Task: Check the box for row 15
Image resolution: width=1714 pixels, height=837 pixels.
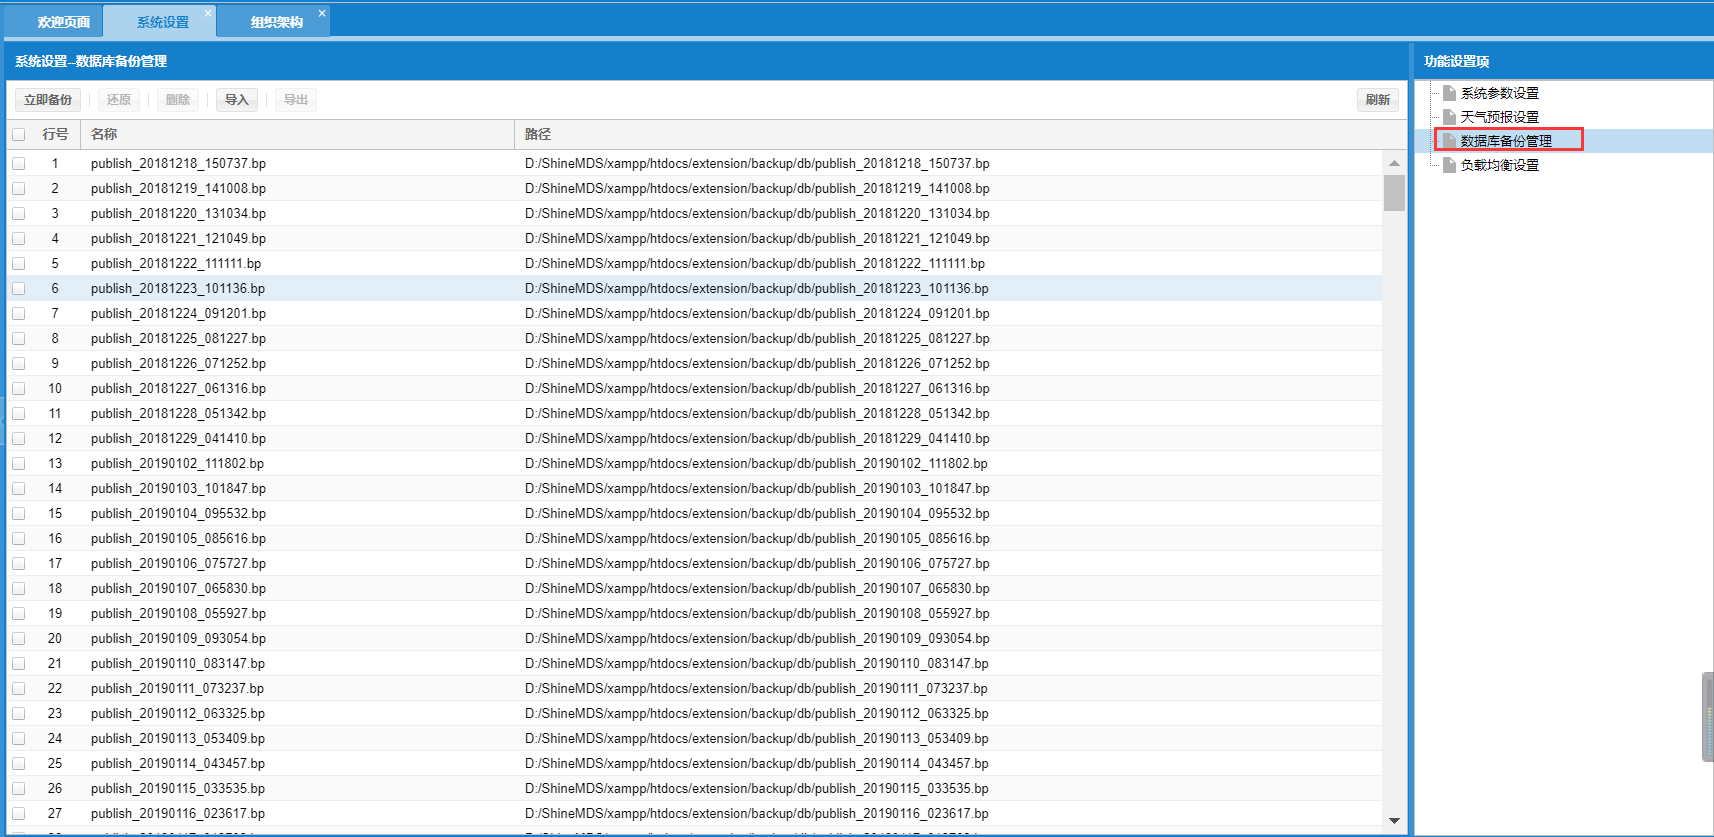Action: coord(18,513)
